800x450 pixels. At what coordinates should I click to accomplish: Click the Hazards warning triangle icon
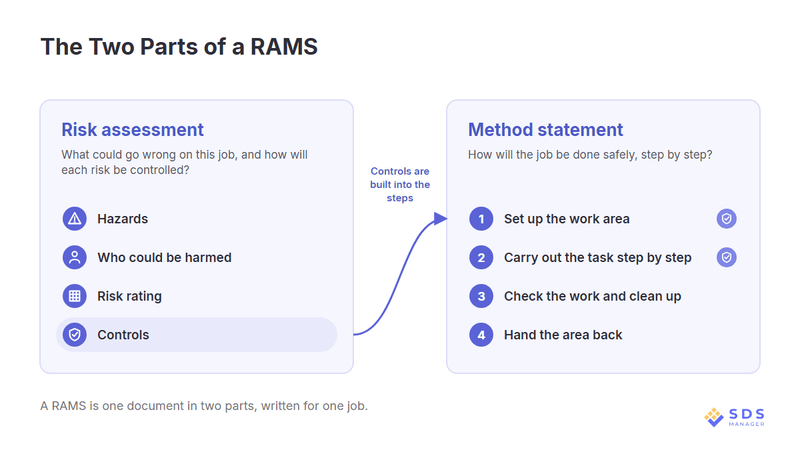pyautogui.click(x=74, y=219)
